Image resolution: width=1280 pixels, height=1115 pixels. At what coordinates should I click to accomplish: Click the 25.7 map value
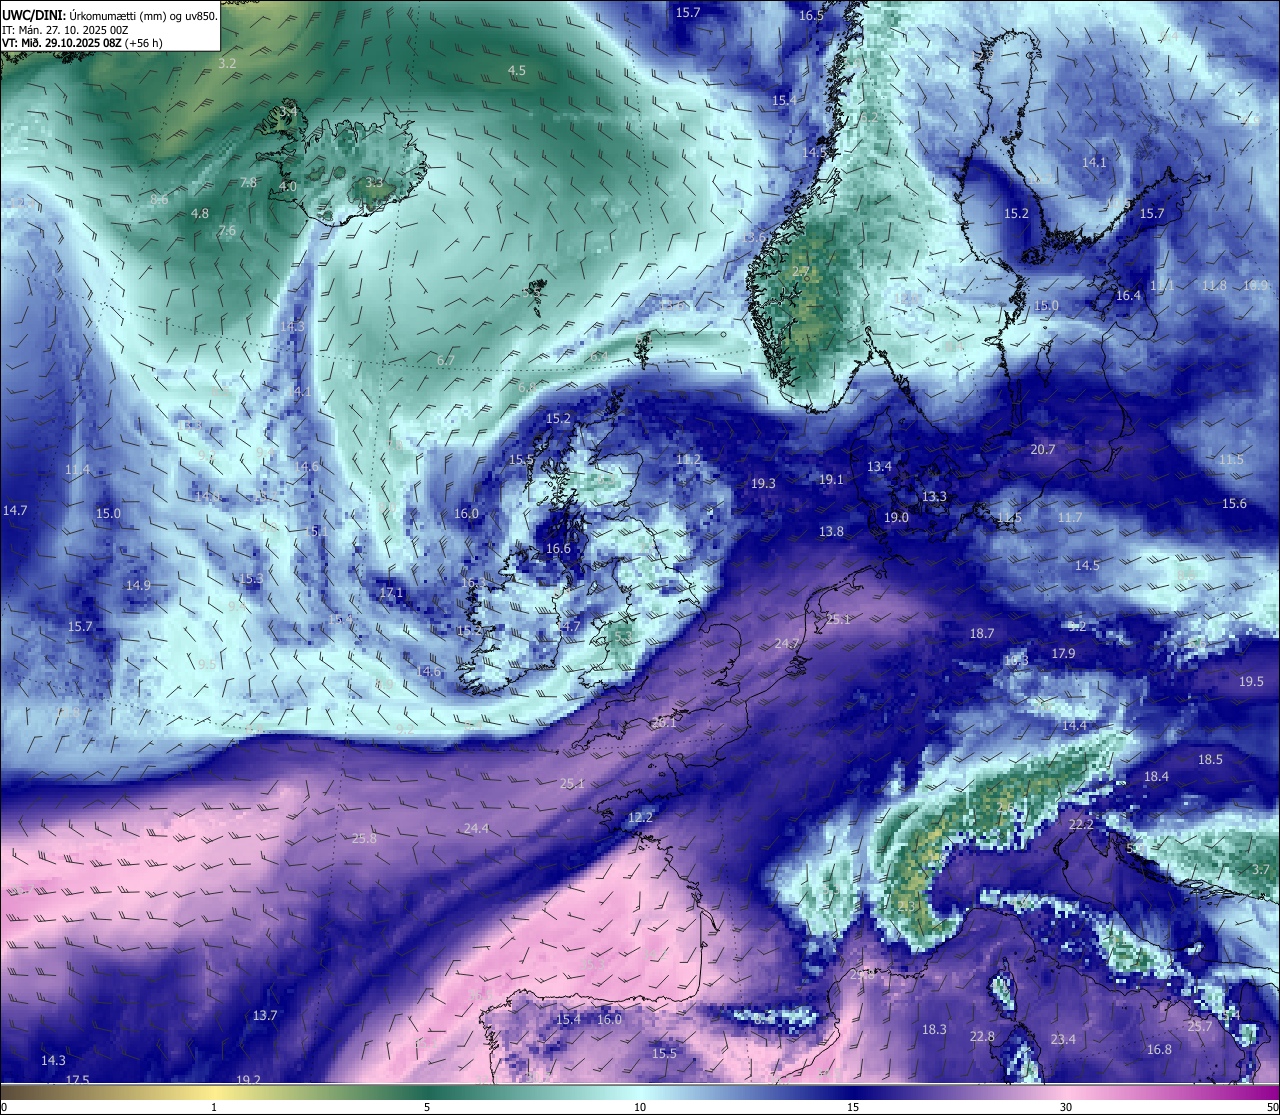pyautogui.click(x=1199, y=1027)
